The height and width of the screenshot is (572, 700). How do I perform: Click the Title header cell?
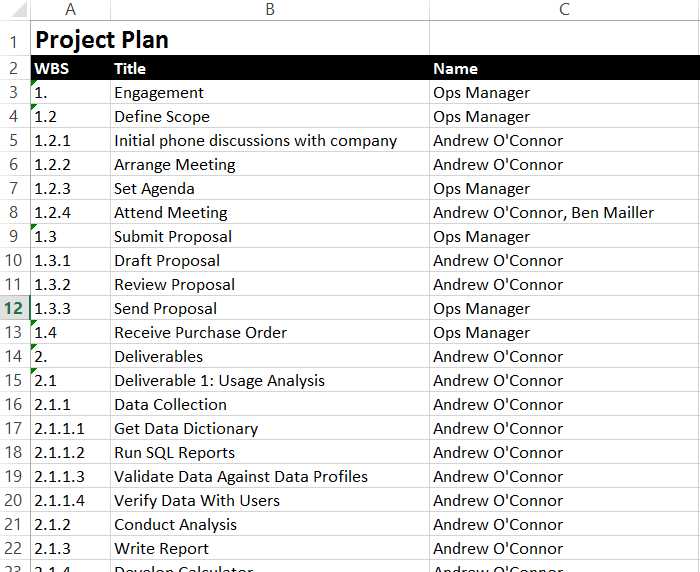[x=270, y=68]
